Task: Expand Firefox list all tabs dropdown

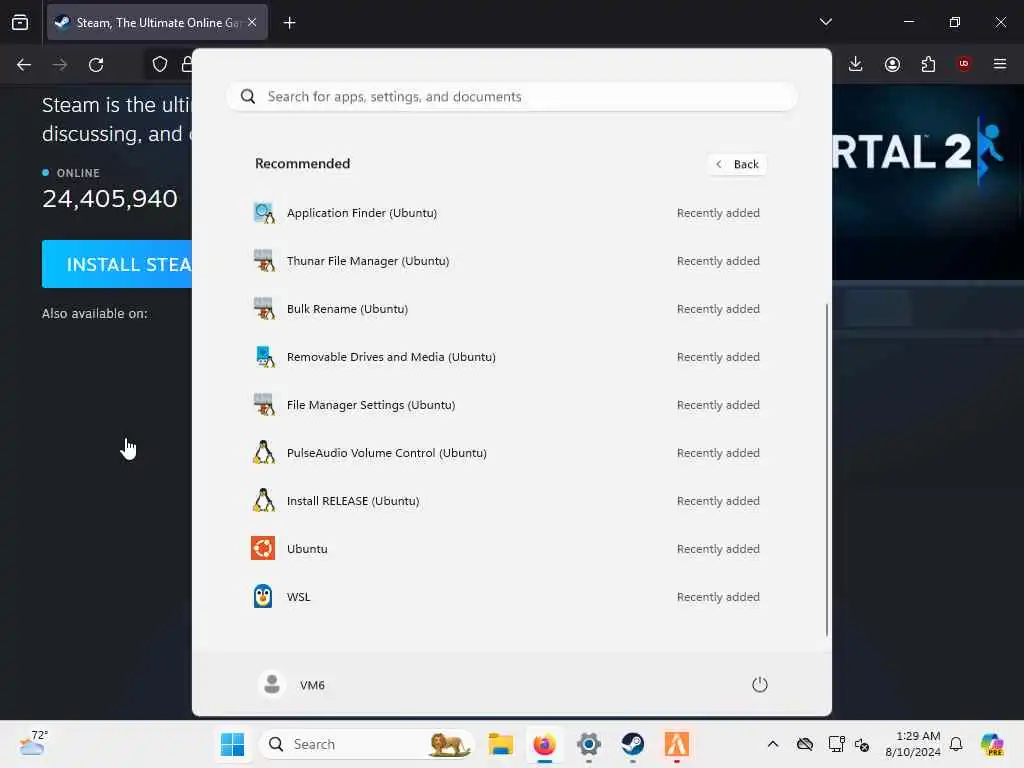Action: click(826, 22)
